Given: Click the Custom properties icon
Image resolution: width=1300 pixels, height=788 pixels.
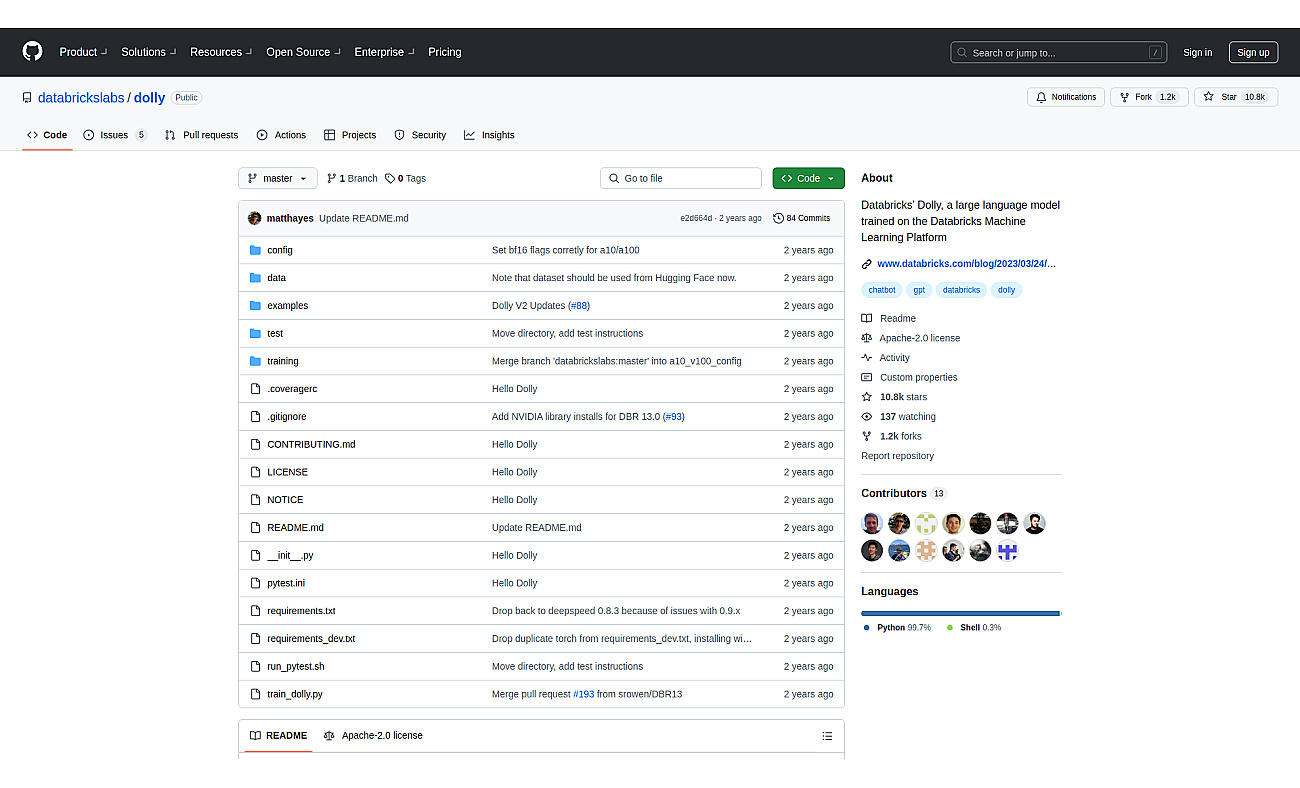Looking at the screenshot, I should click(x=867, y=378).
